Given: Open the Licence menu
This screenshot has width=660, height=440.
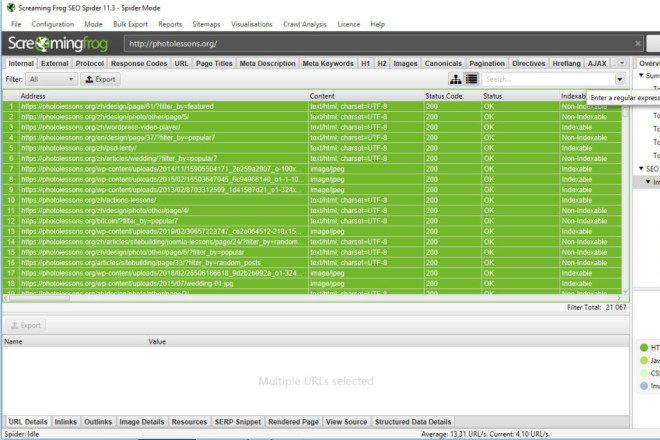Looking at the screenshot, I should 349,24.
